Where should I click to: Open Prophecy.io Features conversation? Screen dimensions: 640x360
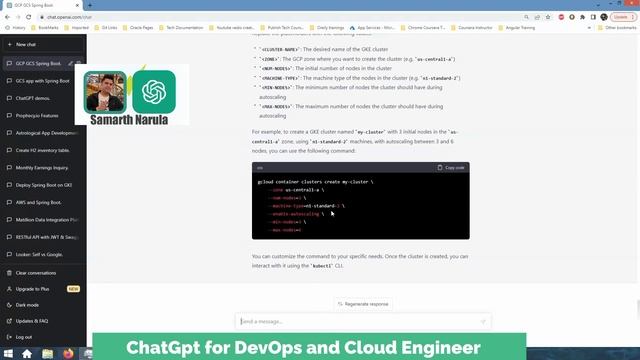(x=43, y=116)
